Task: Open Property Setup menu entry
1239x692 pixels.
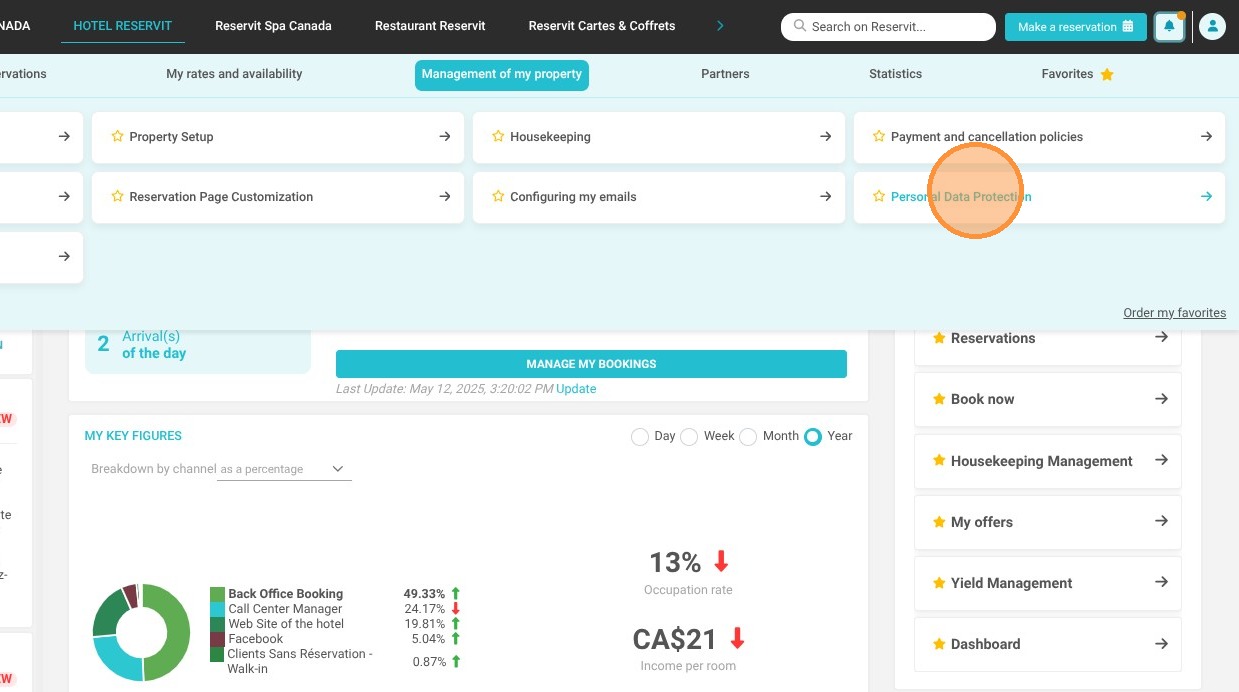Action: pos(278,137)
